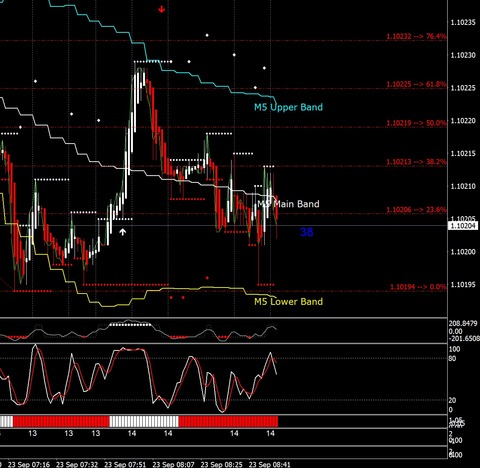Click the 23 Sep 08:41 time label
The image size is (480, 468).
pos(270,464)
